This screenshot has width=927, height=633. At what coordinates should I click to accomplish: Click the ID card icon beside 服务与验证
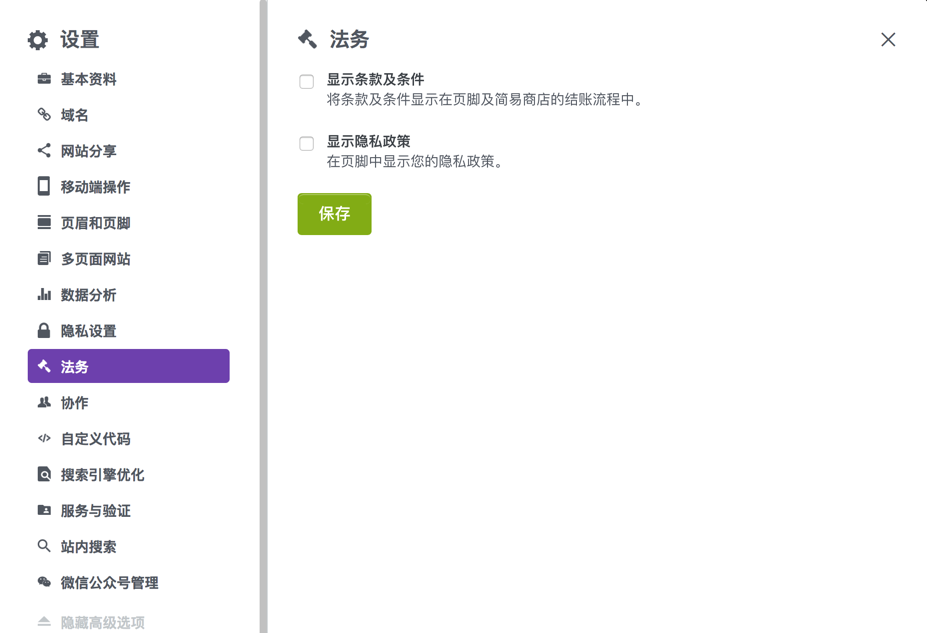click(44, 509)
